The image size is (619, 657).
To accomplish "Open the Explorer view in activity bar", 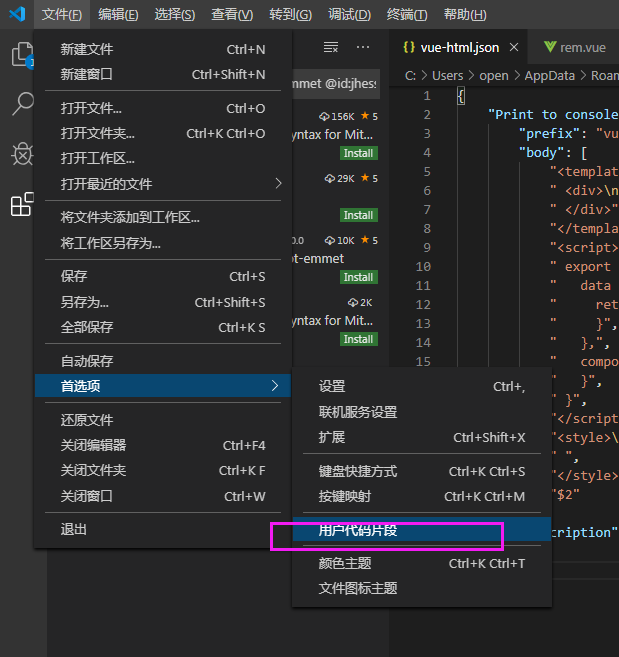I will pos(22,54).
